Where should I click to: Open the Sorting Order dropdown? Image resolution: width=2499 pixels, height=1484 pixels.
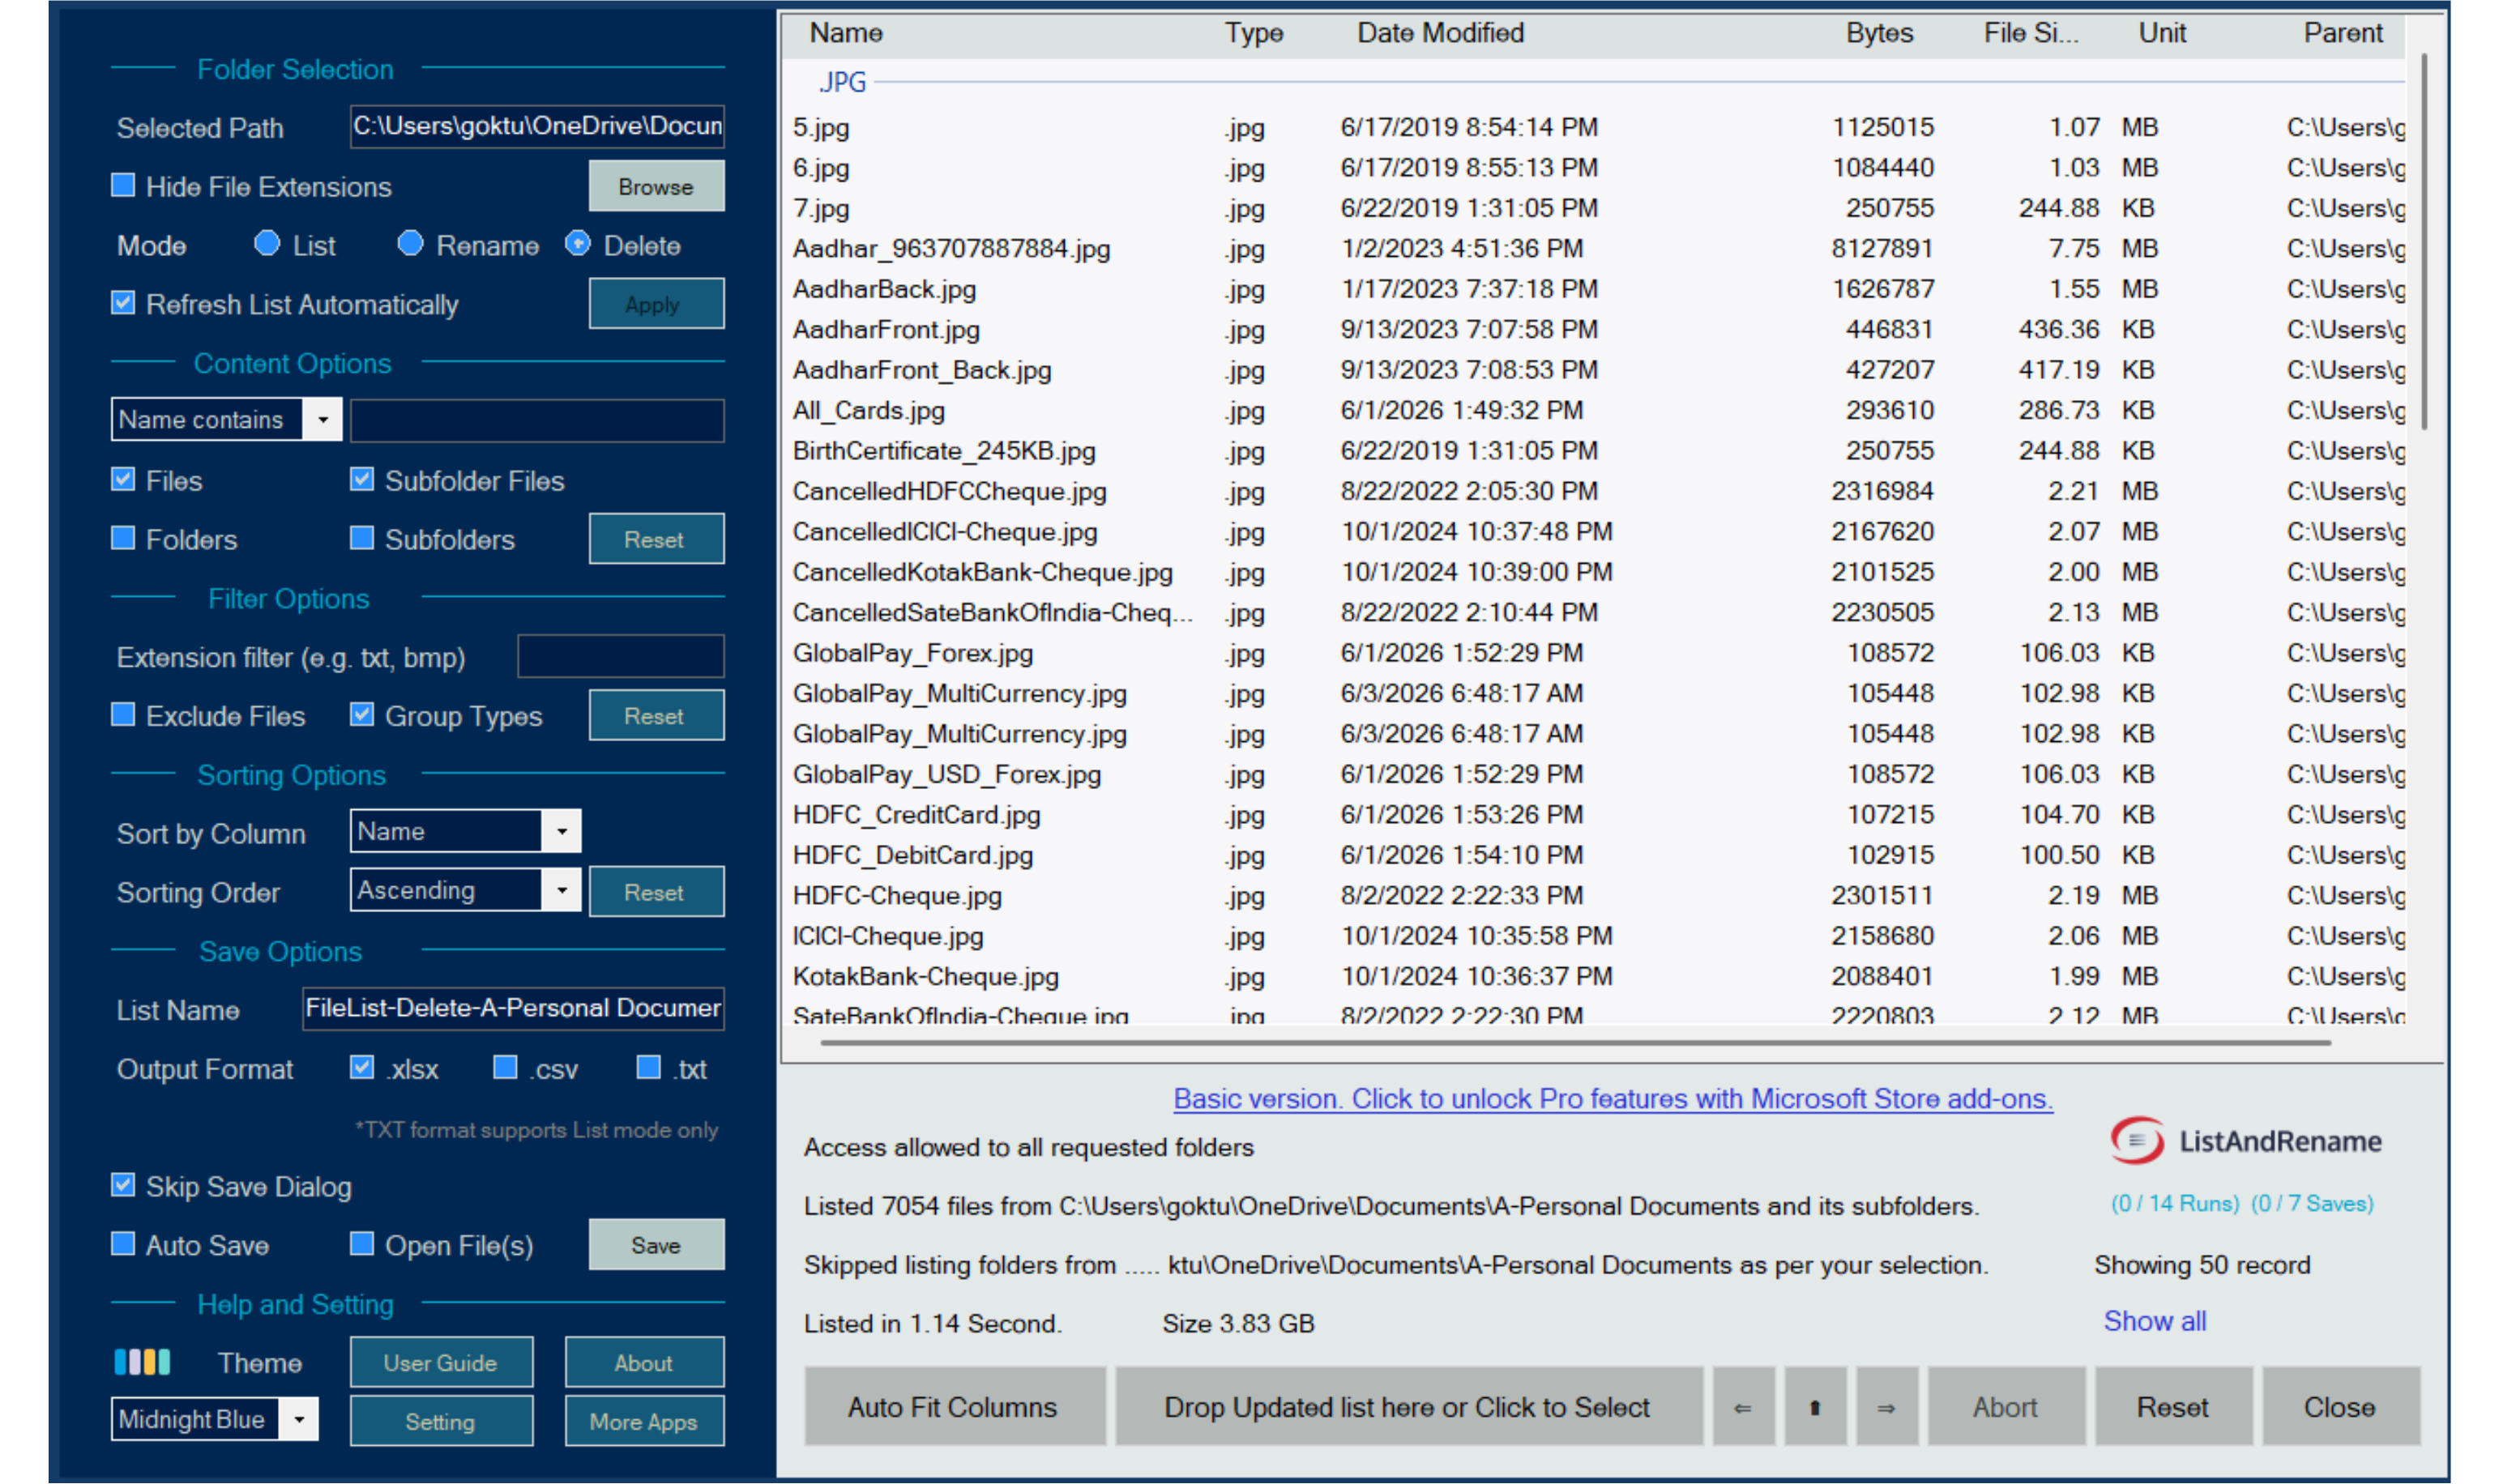pyautogui.click(x=562, y=889)
